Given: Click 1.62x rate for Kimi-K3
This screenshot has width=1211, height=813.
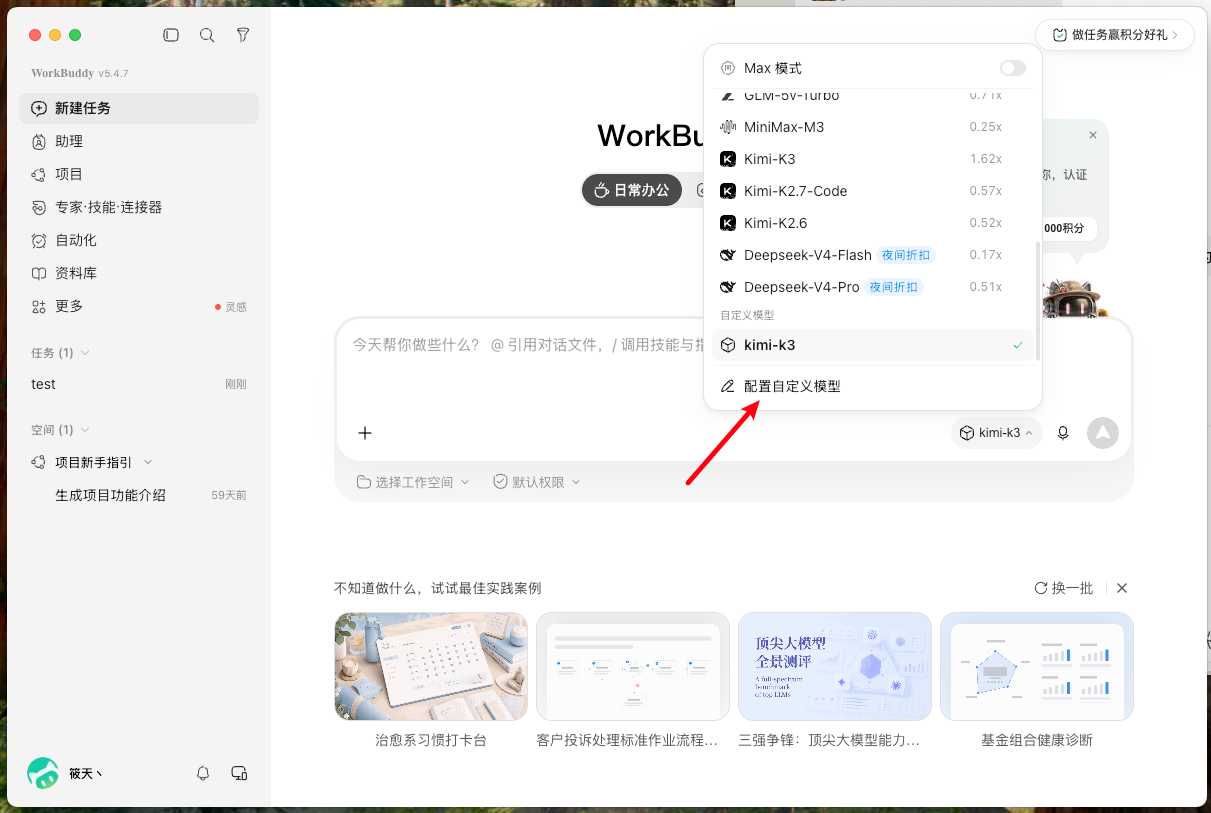Looking at the screenshot, I should pyautogui.click(x=986, y=159).
